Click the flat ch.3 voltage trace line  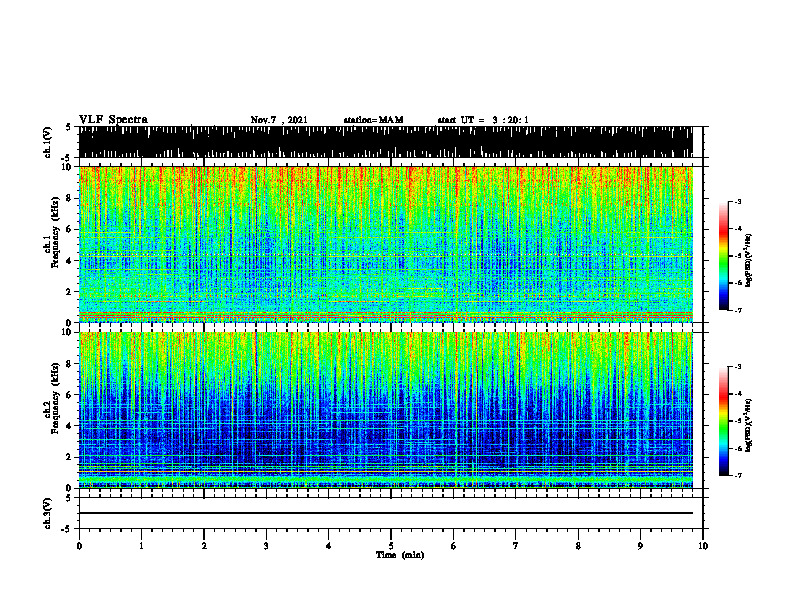[x=386, y=513]
